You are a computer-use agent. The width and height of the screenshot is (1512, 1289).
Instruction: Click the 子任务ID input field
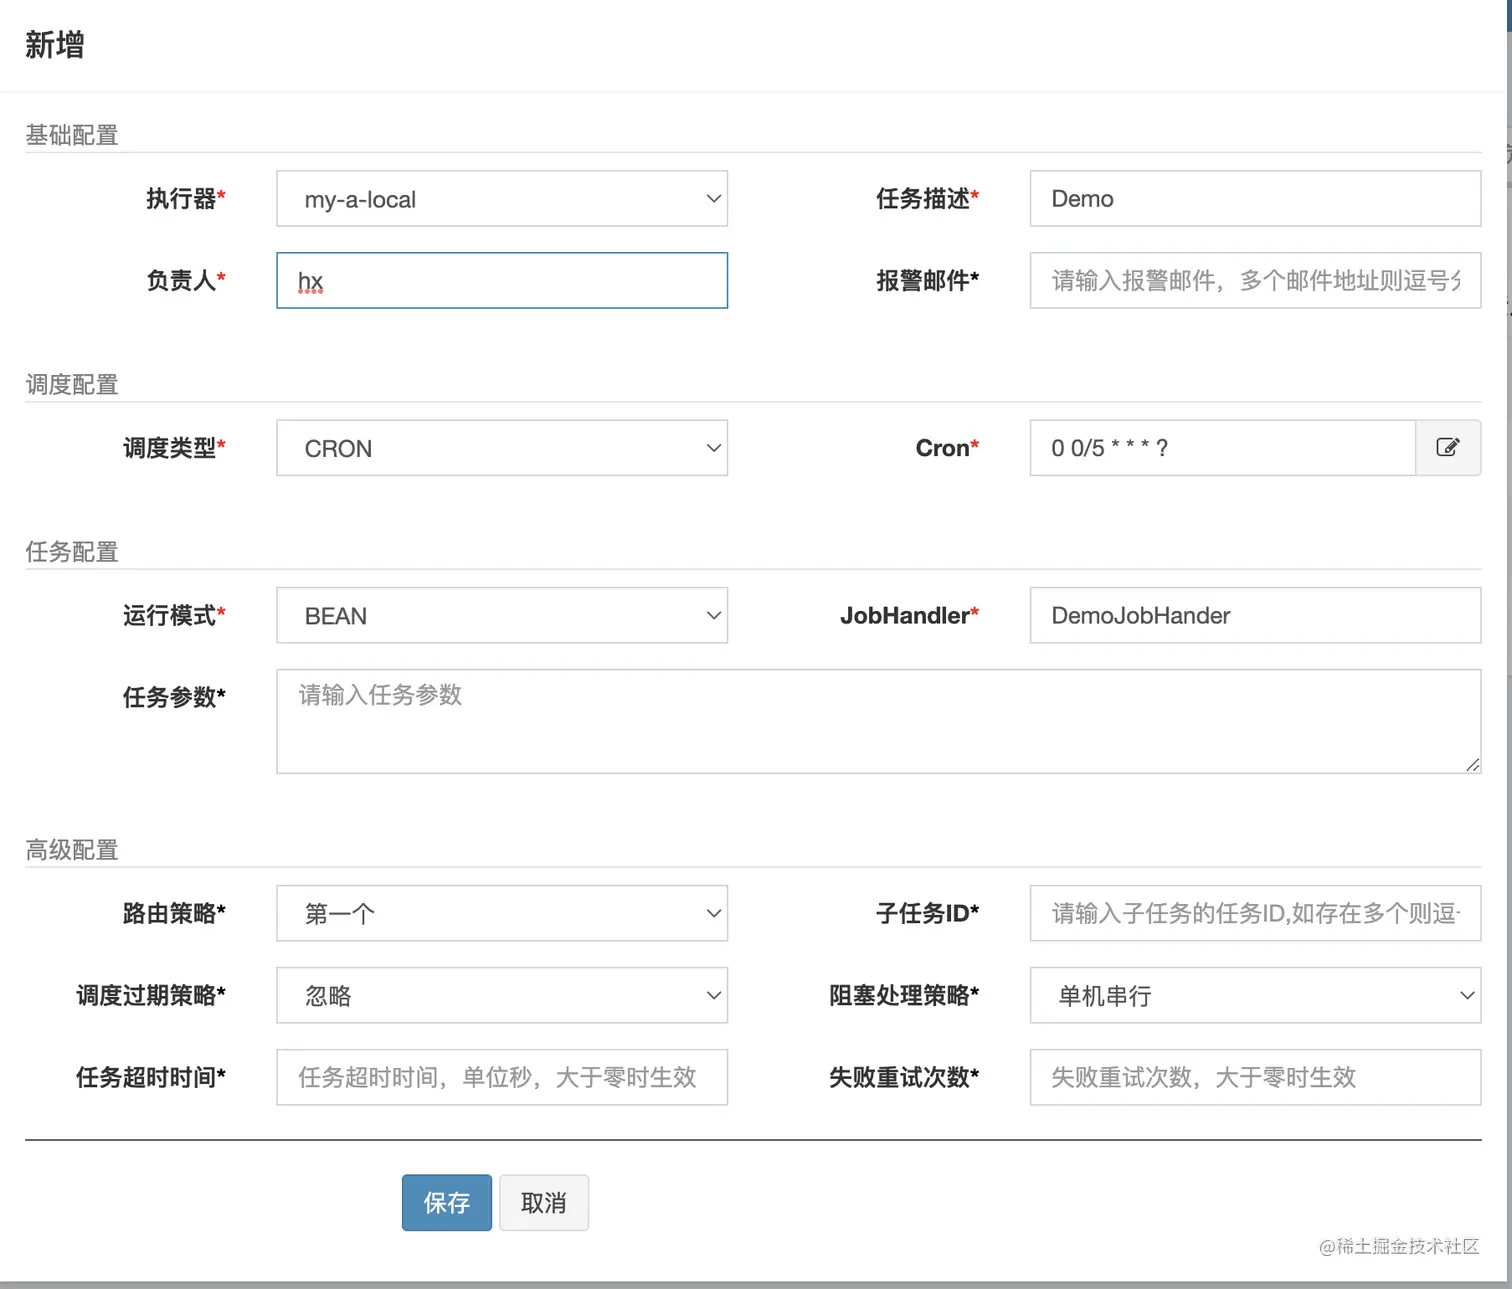(x=1255, y=913)
